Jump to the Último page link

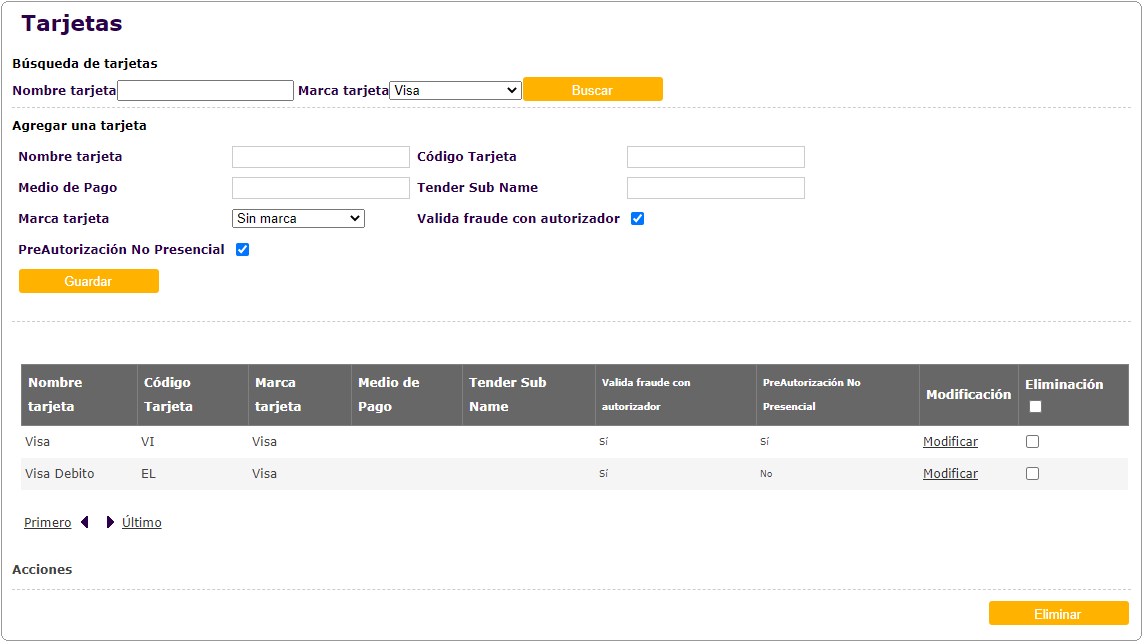(142, 522)
